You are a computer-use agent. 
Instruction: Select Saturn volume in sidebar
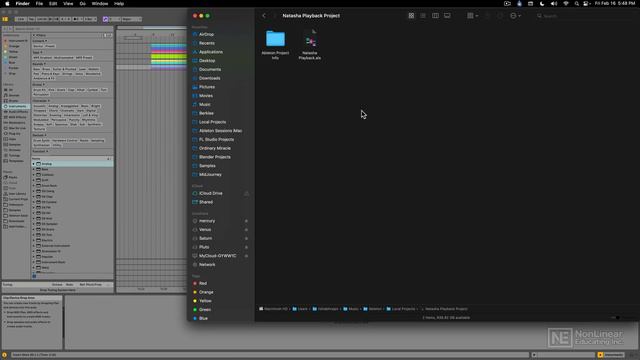[x=205, y=238]
